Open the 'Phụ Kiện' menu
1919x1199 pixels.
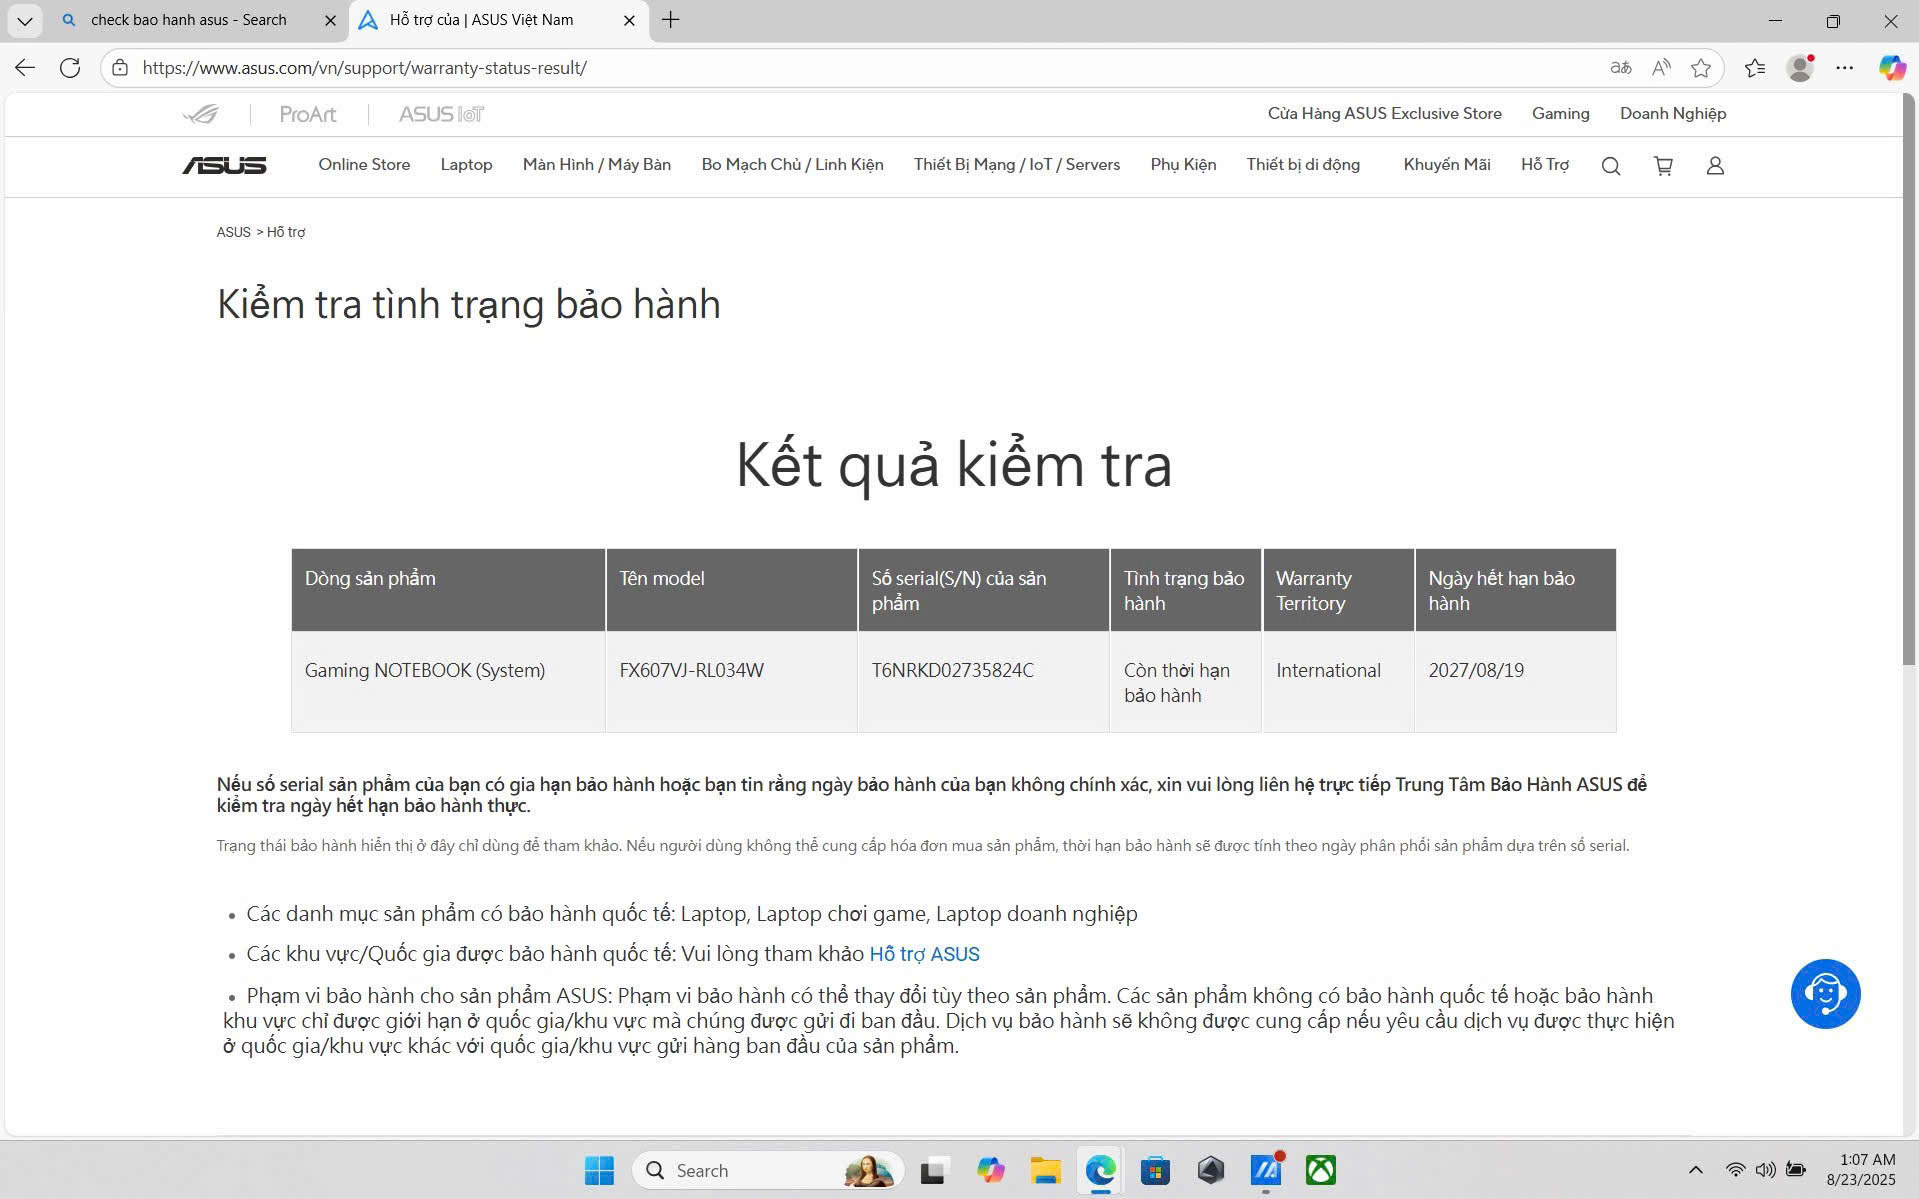[x=1183, y=165]
